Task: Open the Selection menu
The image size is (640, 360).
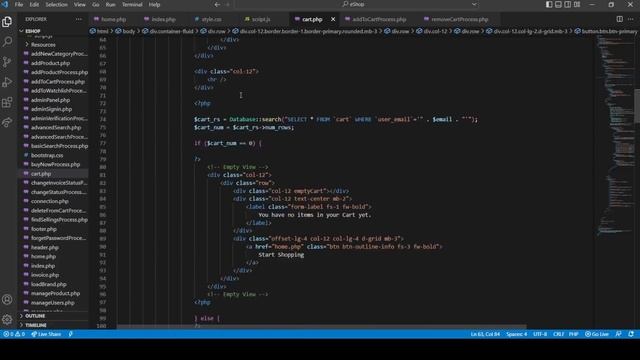Action: (x=56, y=4)
